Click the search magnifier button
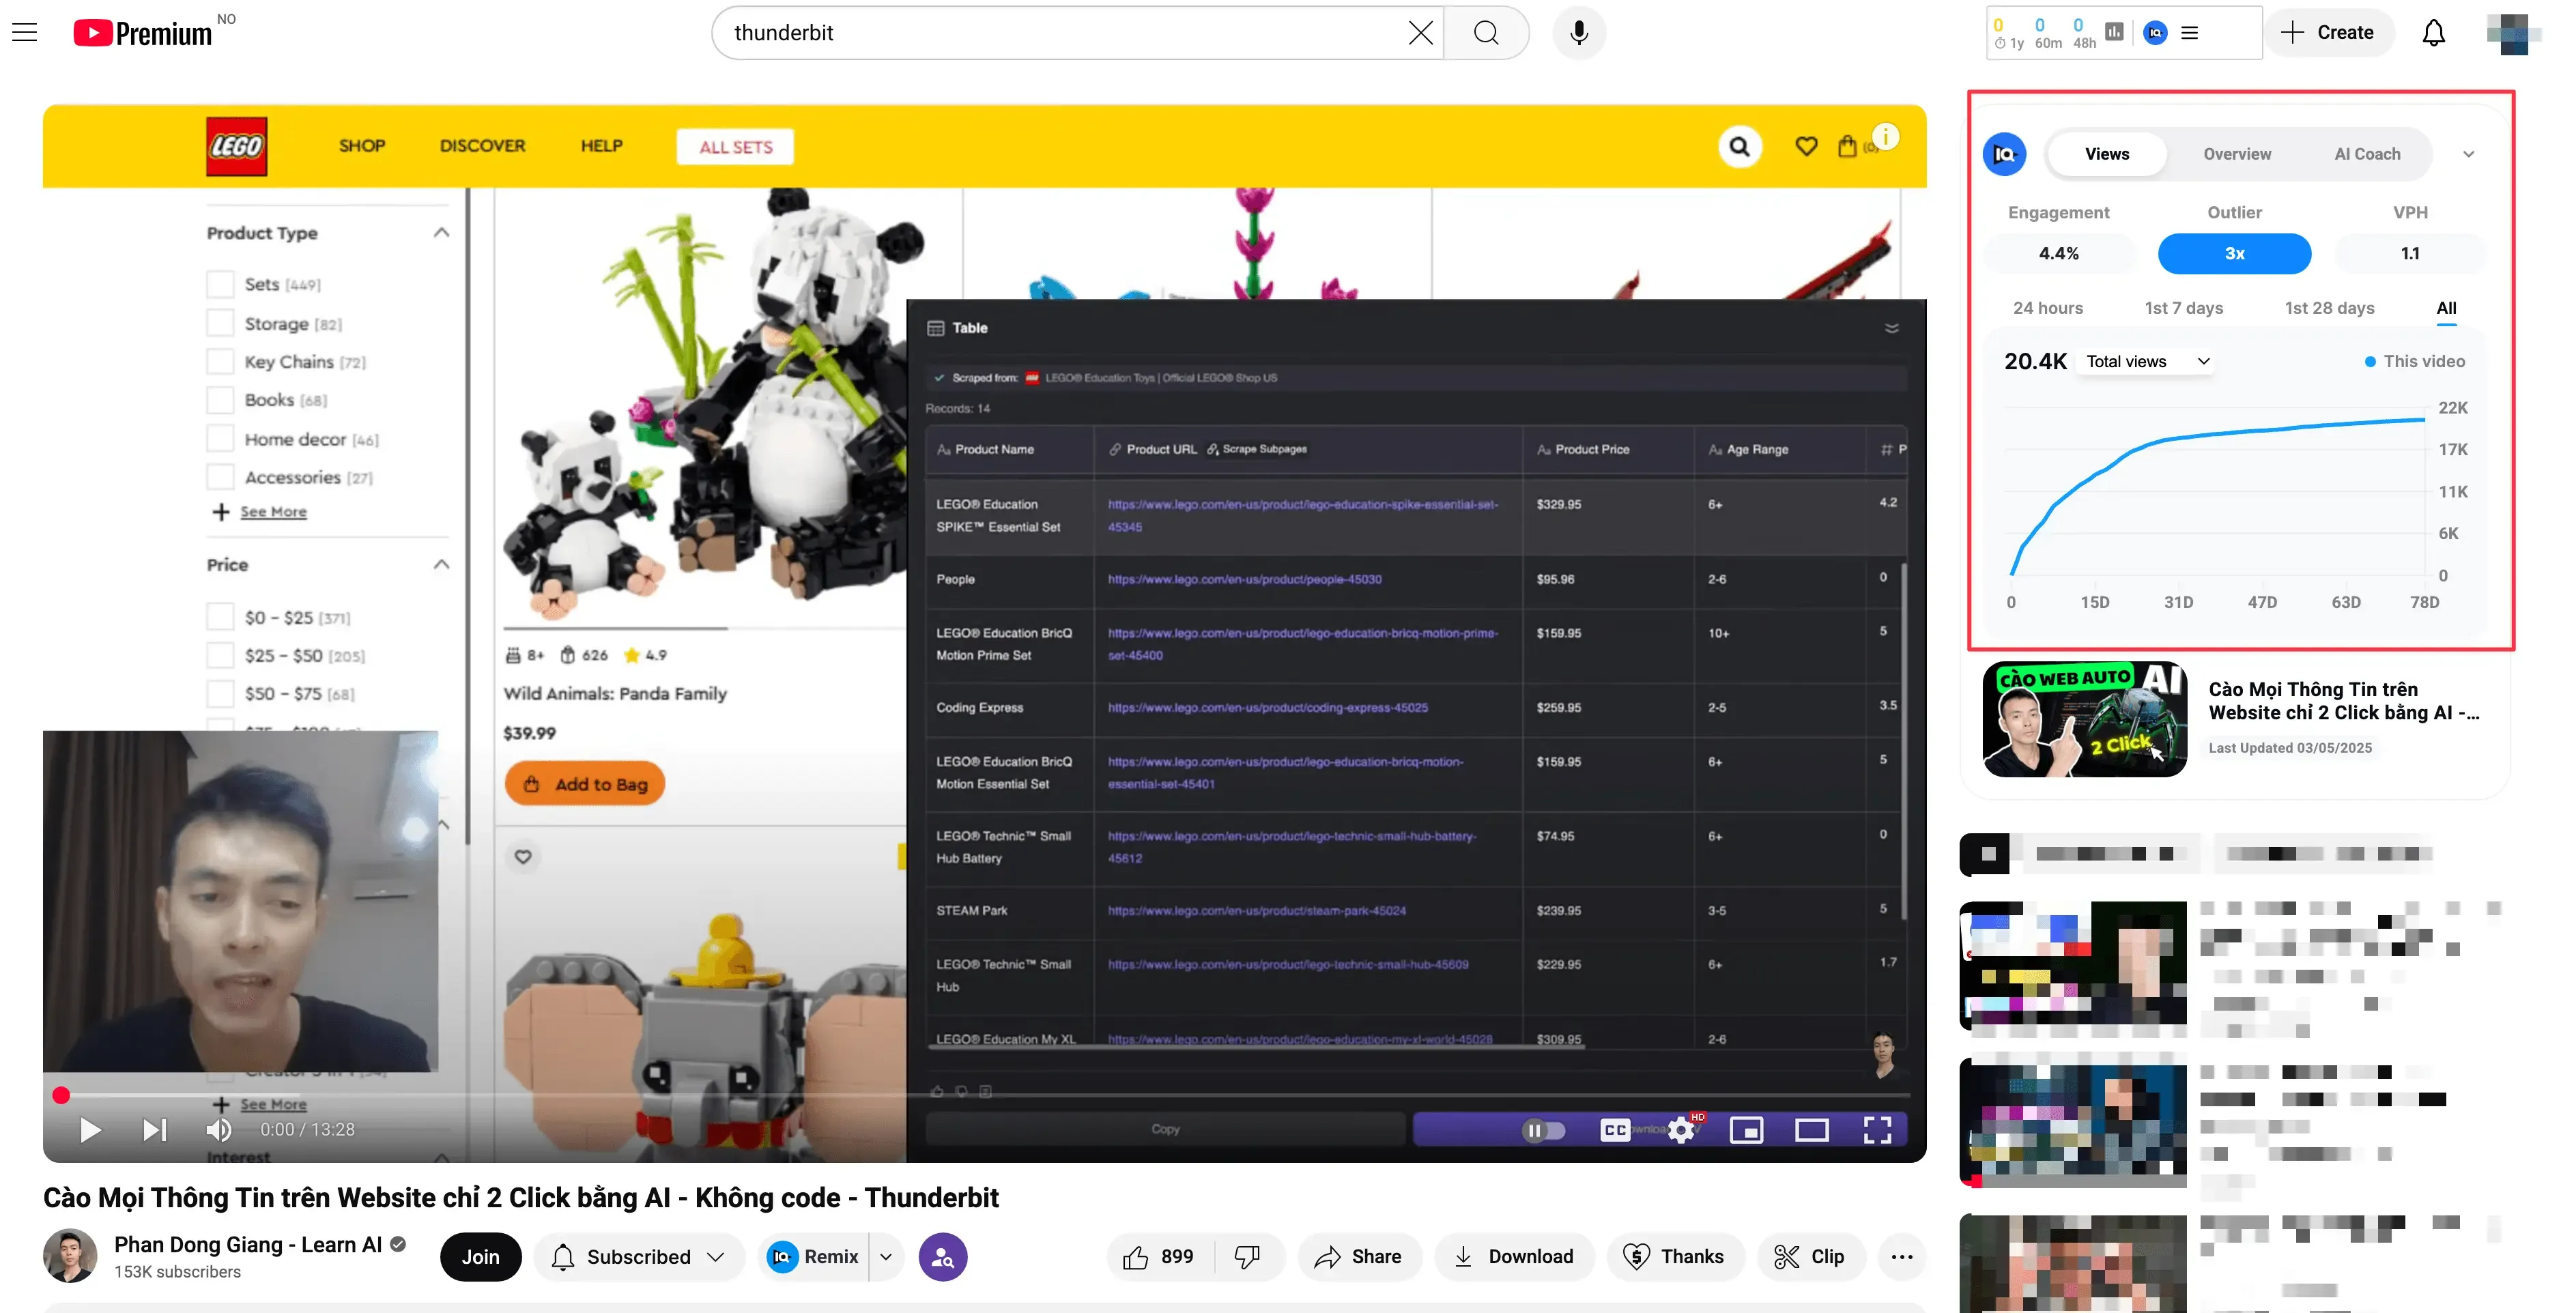The height and width of the screenshot is (1313, 2576). (1486, 33)
